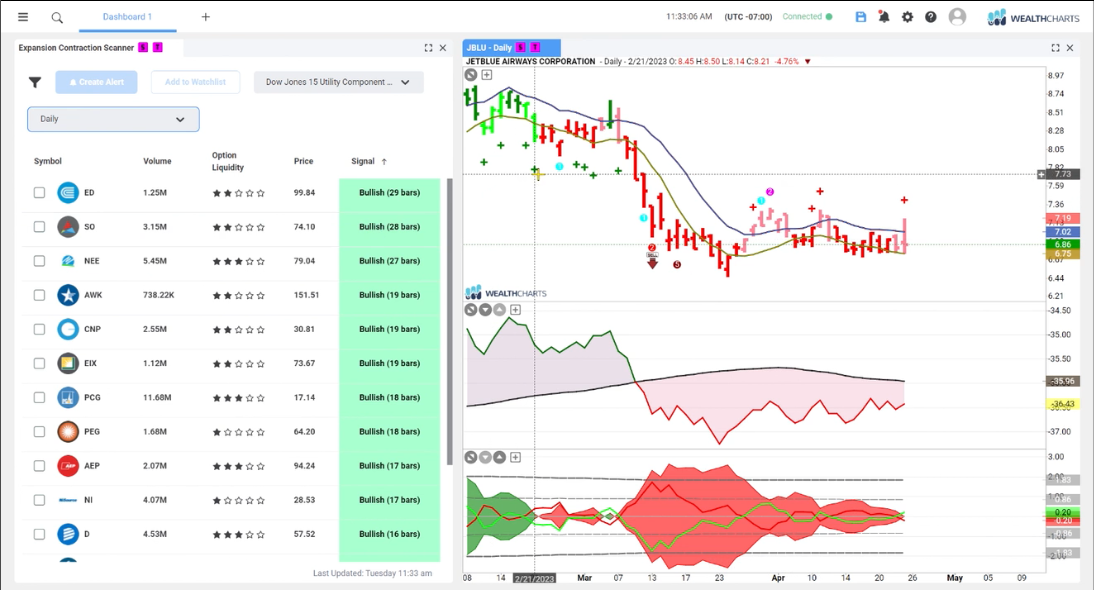Viewport: 1094px width, 590px height.
Task: Hide the middle oscillator pane
Action: pos(471,310)
